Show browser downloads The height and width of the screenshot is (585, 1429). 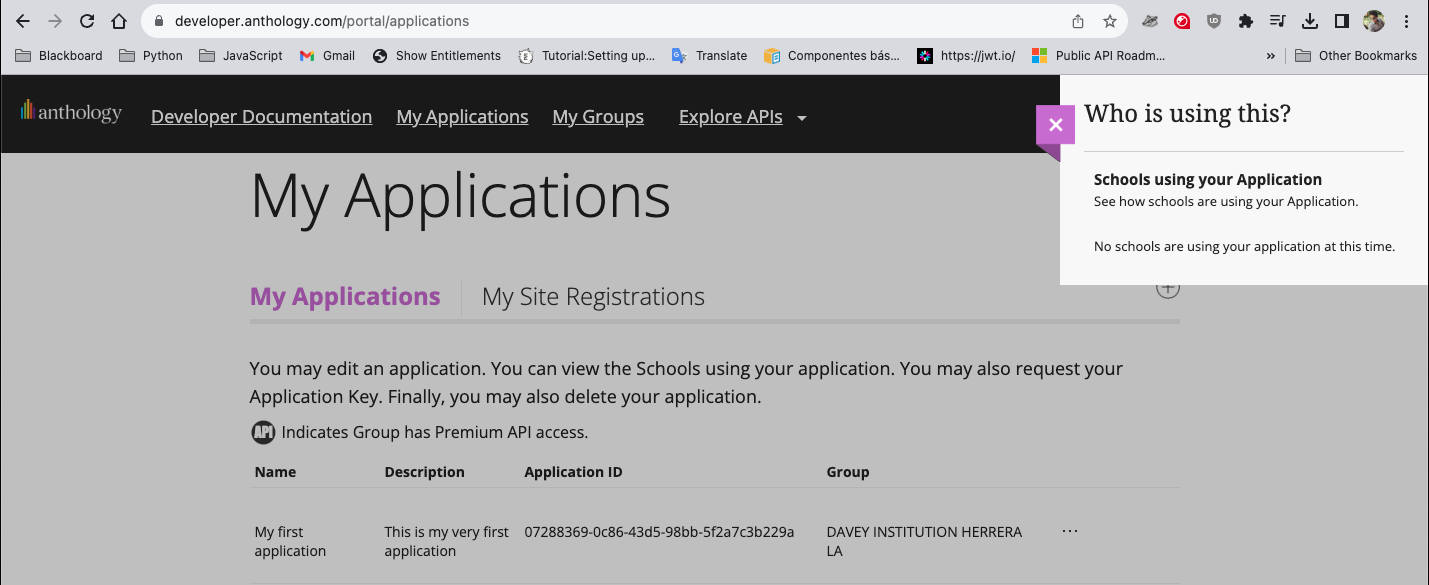coord(1310,21)
